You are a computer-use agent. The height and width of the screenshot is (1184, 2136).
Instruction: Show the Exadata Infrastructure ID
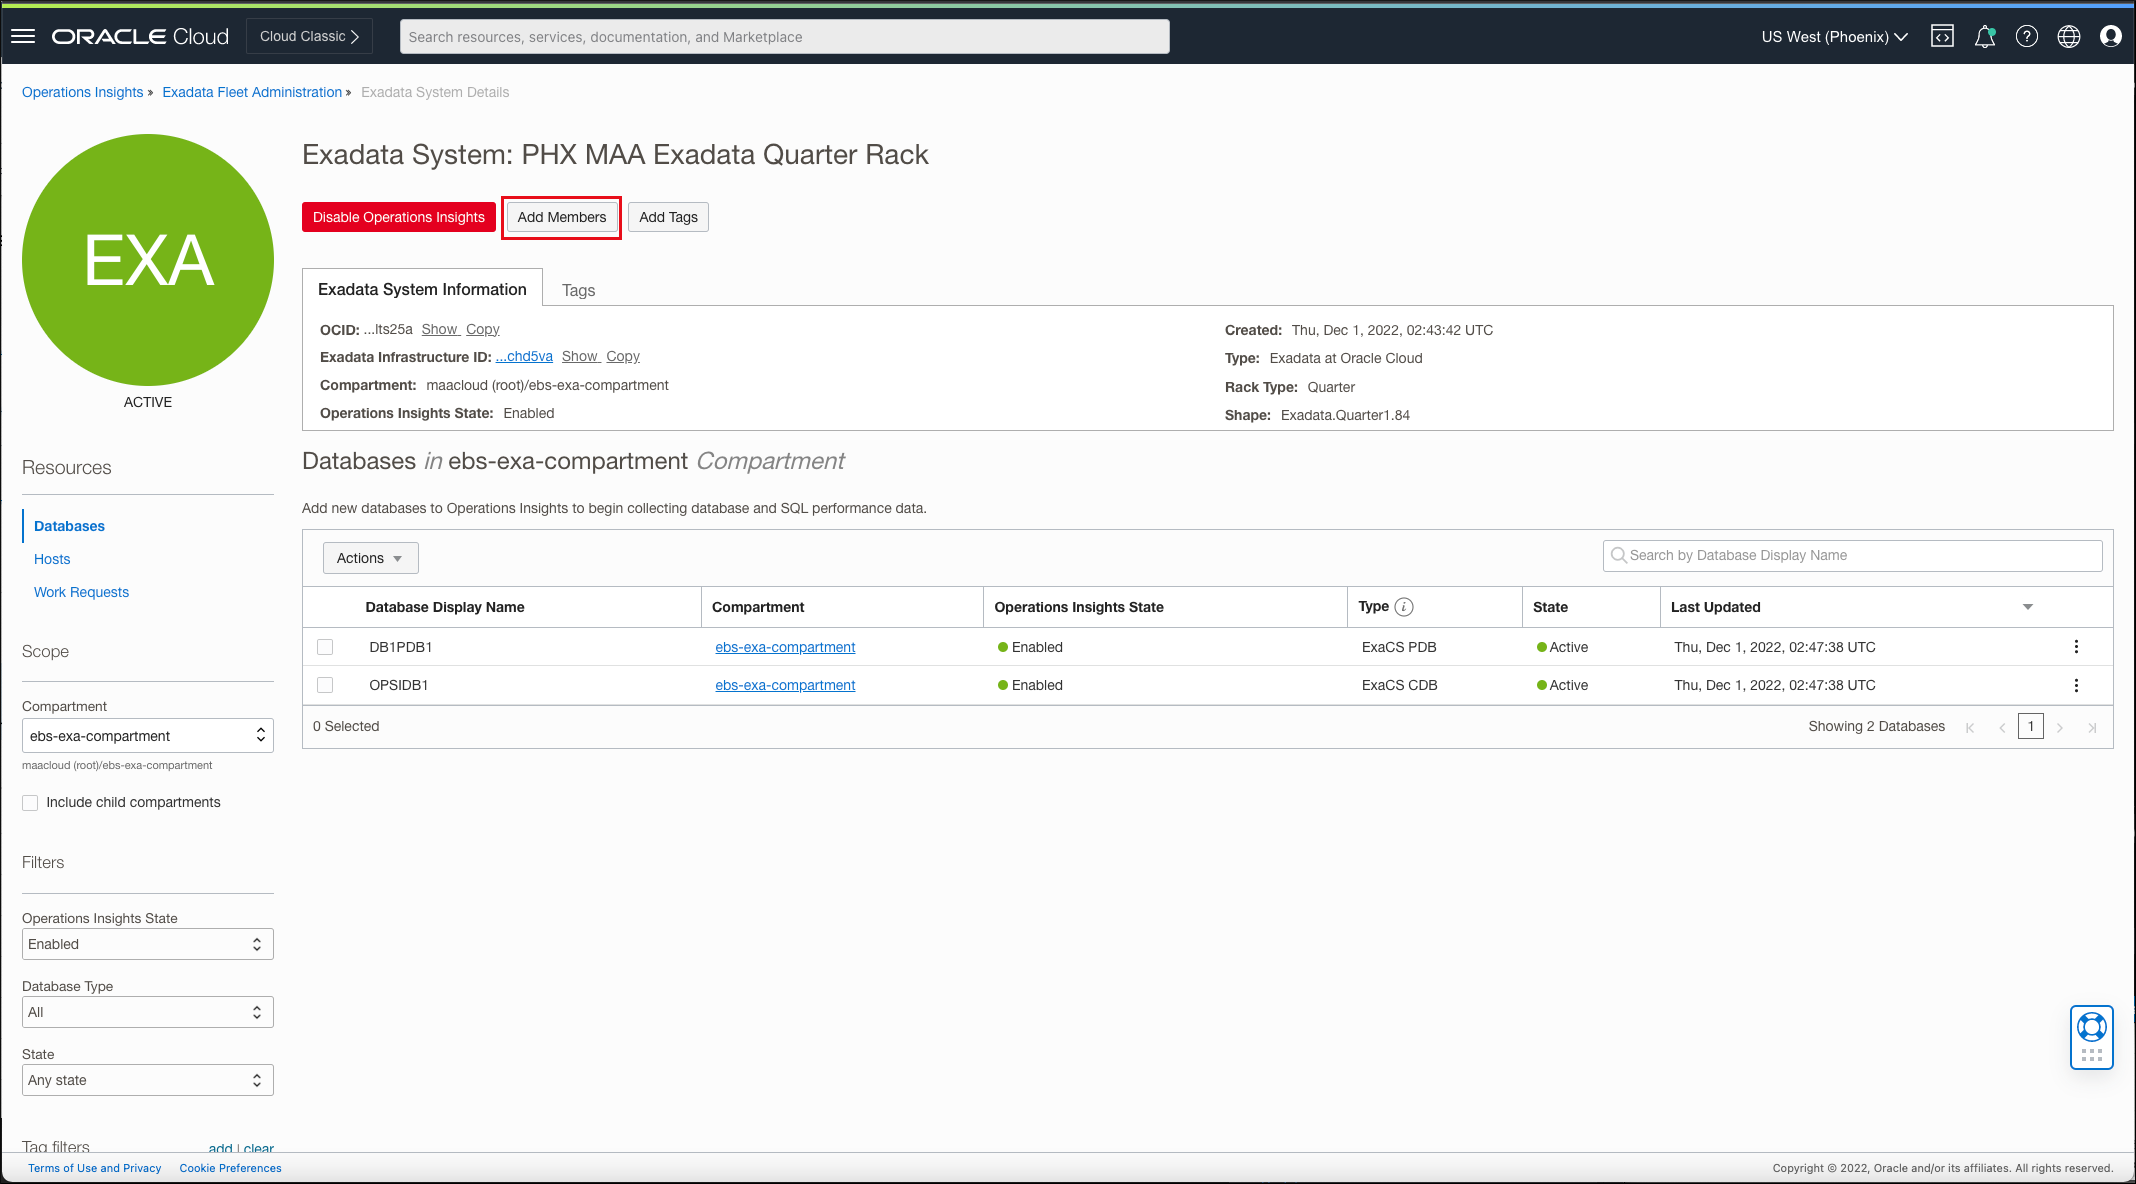pyautogui.click(x=579, y=356)
